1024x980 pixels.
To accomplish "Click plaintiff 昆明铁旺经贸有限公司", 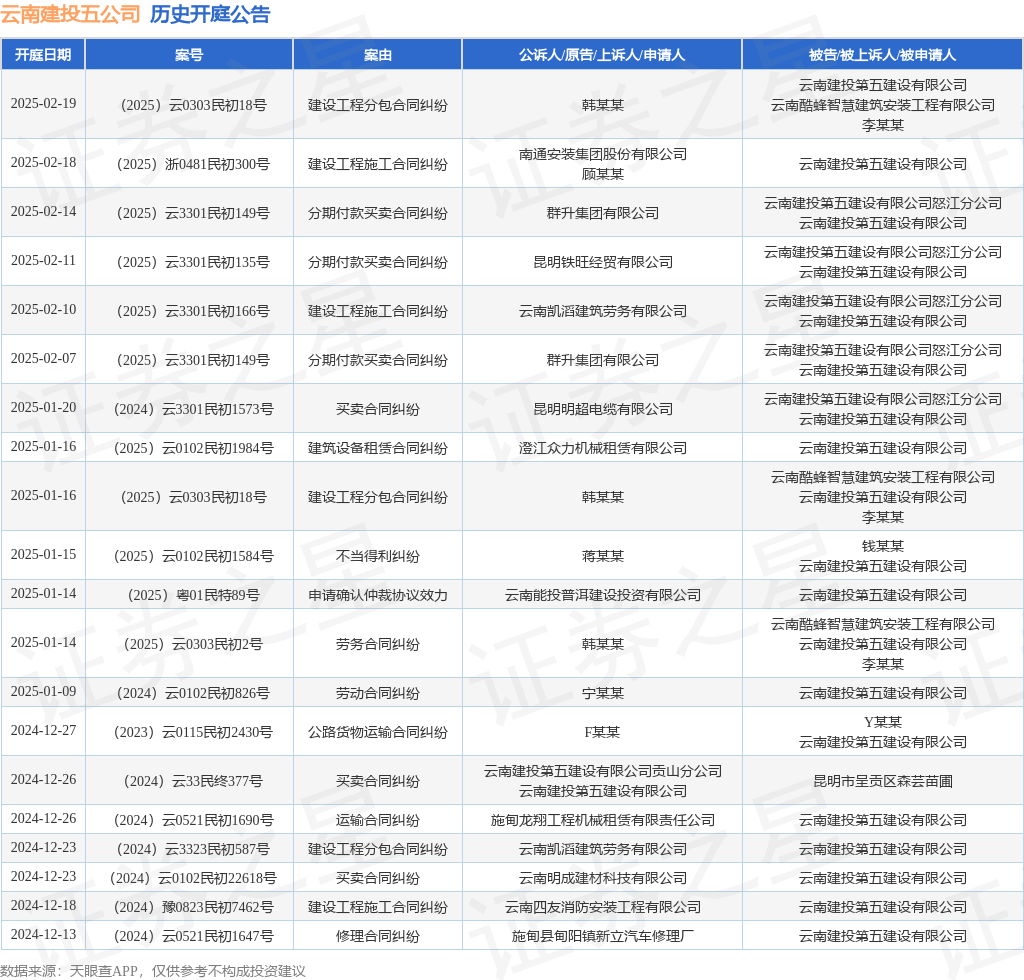I will point(602,262).
